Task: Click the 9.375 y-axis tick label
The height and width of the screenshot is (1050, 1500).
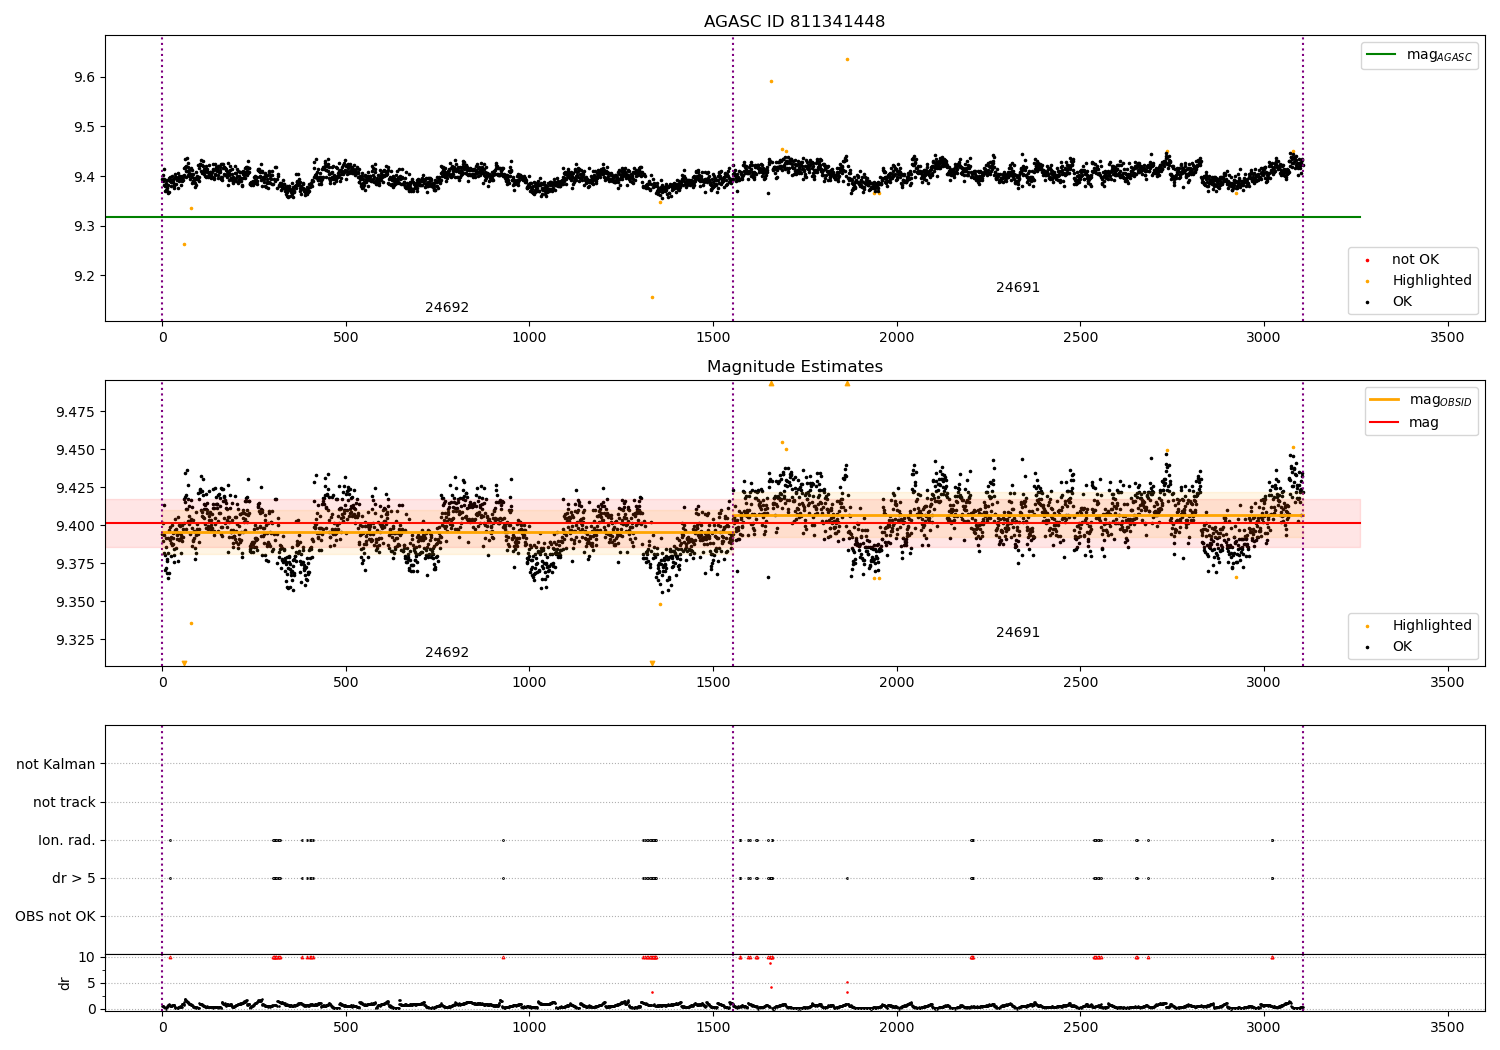Action: 76,564
